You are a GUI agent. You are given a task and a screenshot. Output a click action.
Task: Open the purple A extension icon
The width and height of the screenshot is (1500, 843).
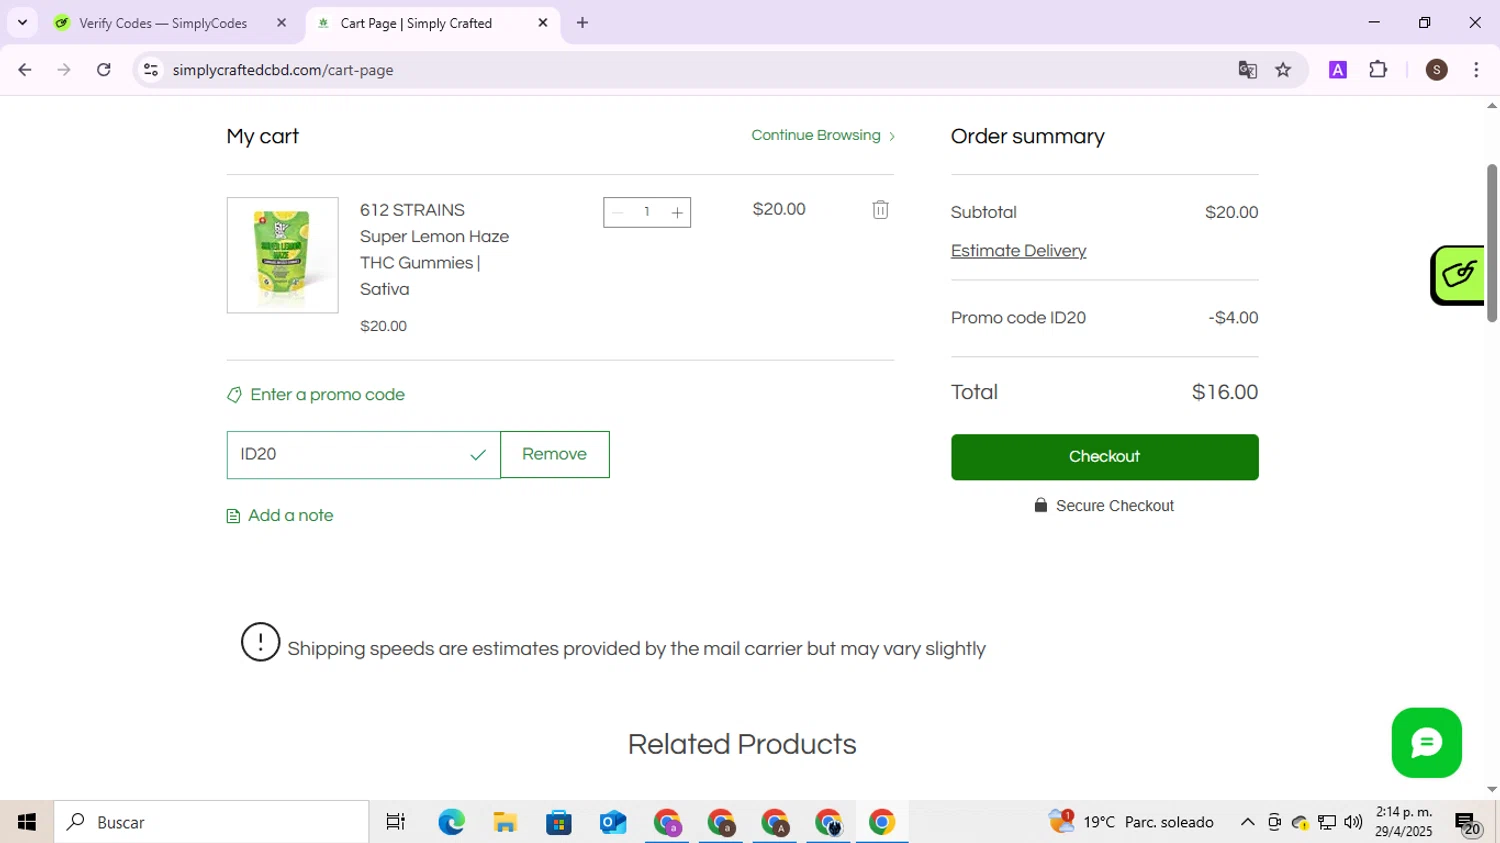[1338, 70]
